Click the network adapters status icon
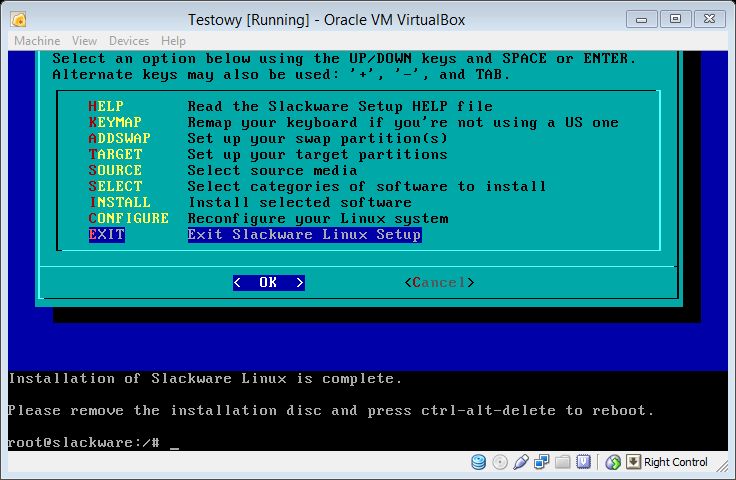The image size is (736, 480). click(x=542, y=462)
